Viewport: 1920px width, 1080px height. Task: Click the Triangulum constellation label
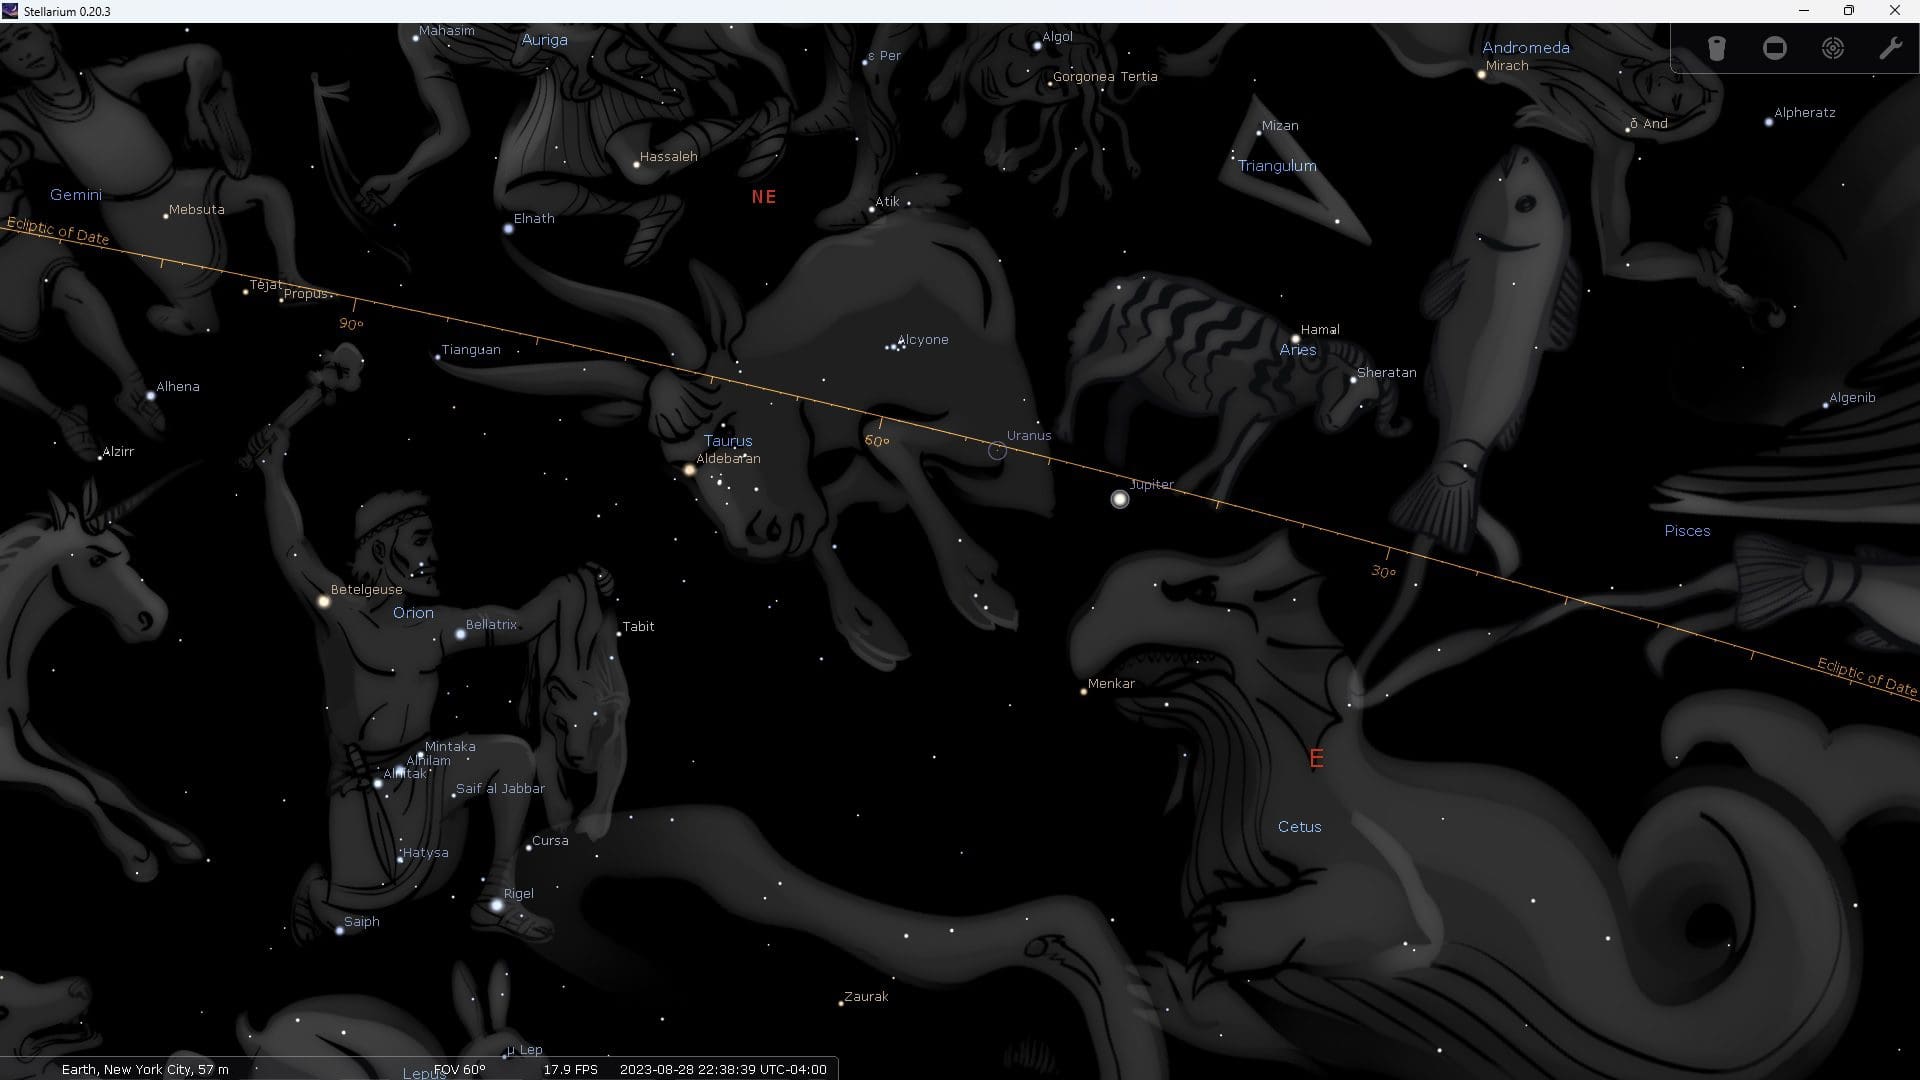pos(1277,166)
